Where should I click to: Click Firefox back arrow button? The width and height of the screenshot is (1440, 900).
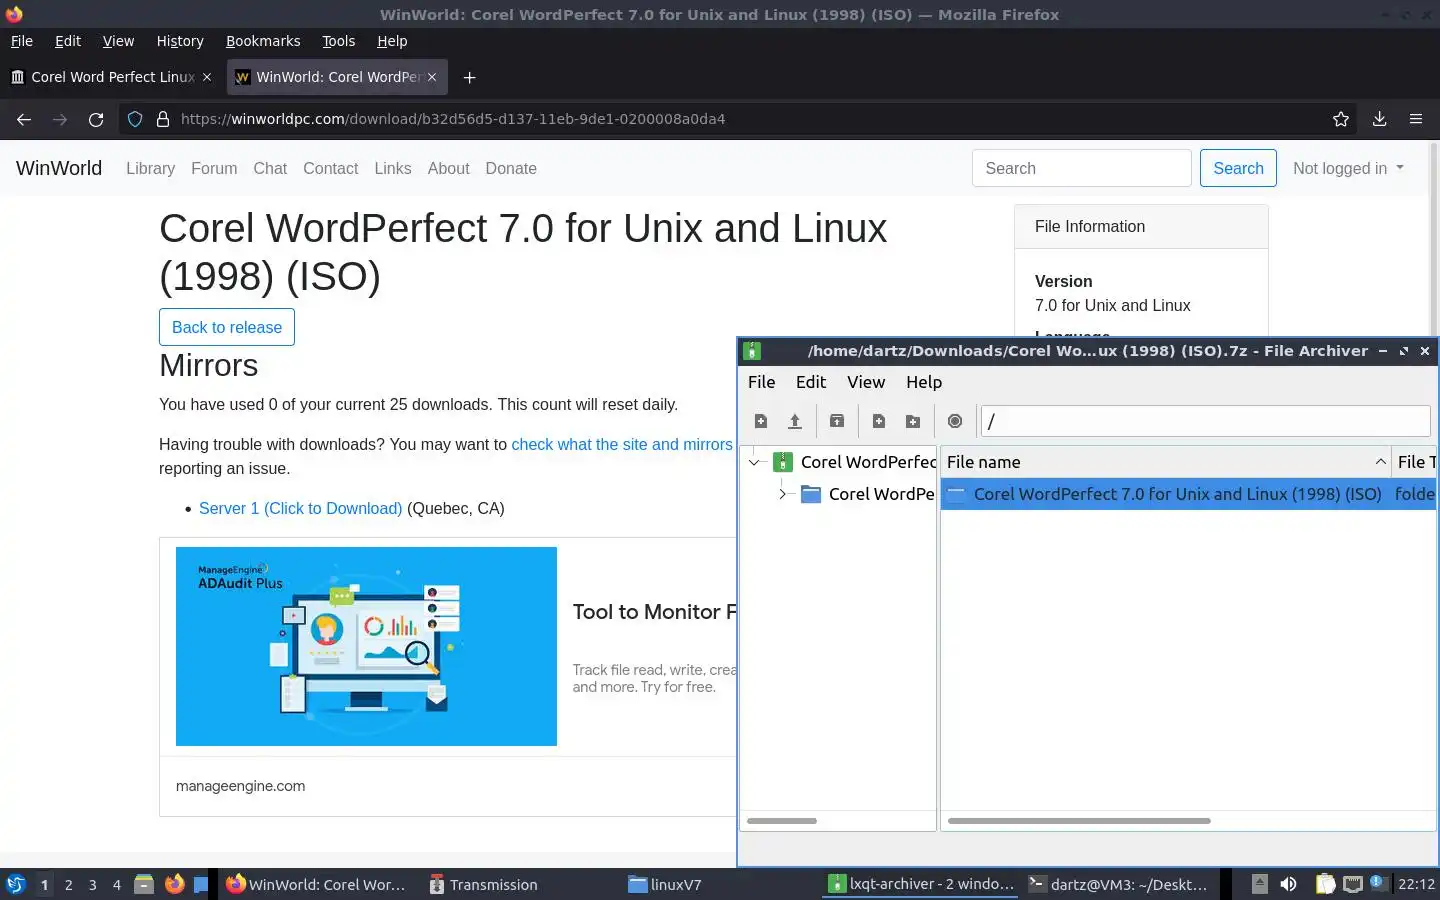(24, 119)
